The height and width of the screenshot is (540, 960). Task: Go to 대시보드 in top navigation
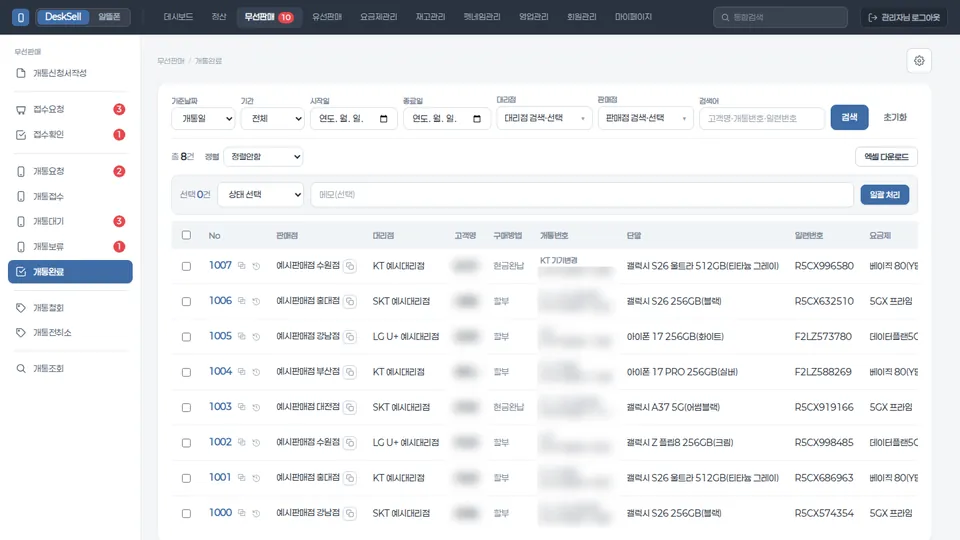tap(178, 17)
